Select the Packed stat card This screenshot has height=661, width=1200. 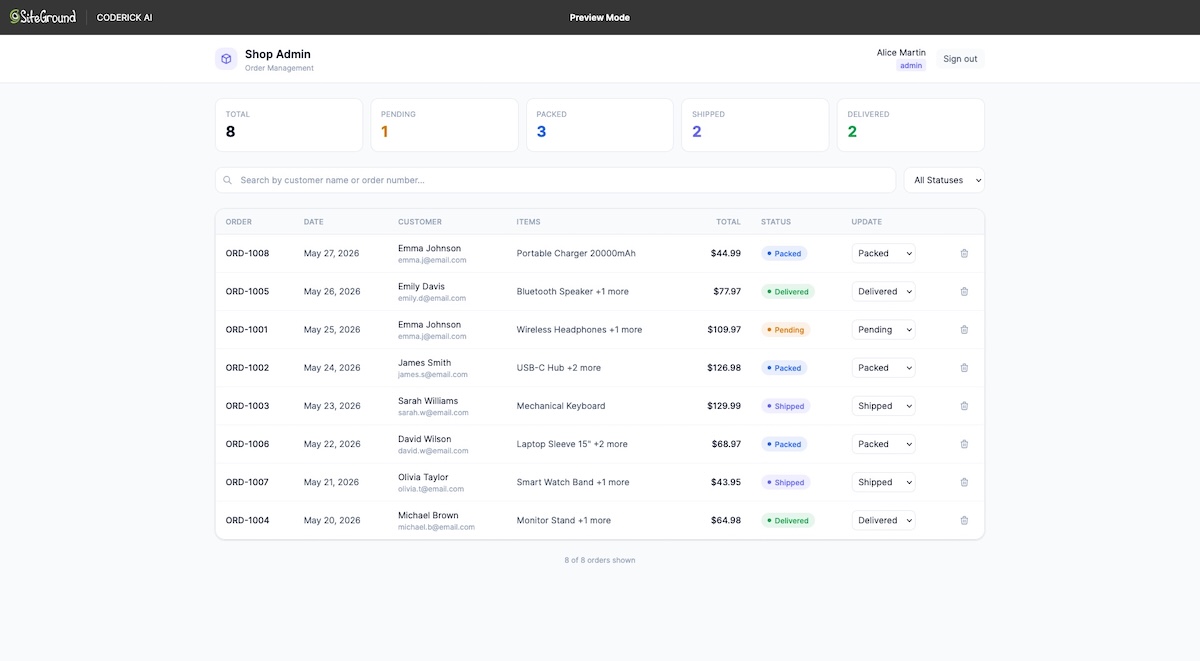tap(600, 125)
